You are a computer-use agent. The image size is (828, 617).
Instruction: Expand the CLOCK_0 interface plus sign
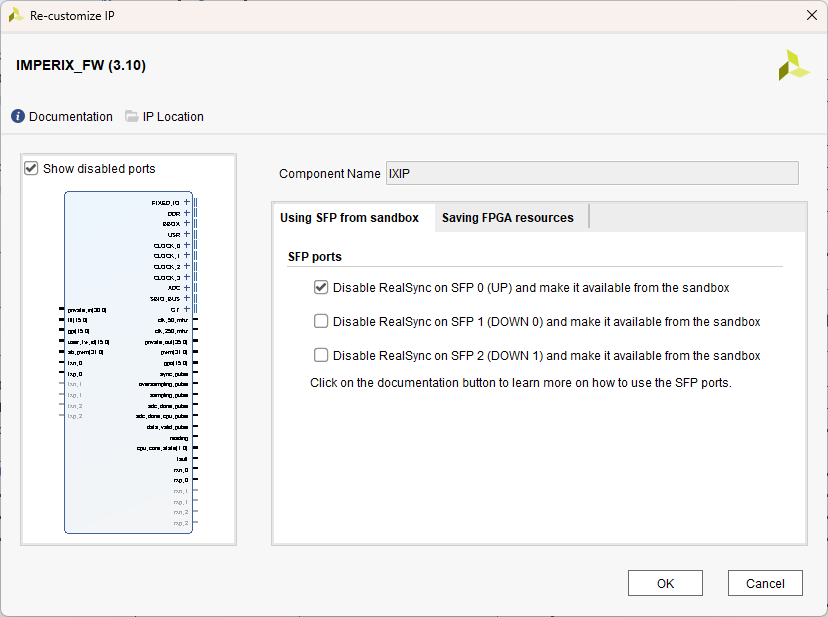[x=186, y=245]
